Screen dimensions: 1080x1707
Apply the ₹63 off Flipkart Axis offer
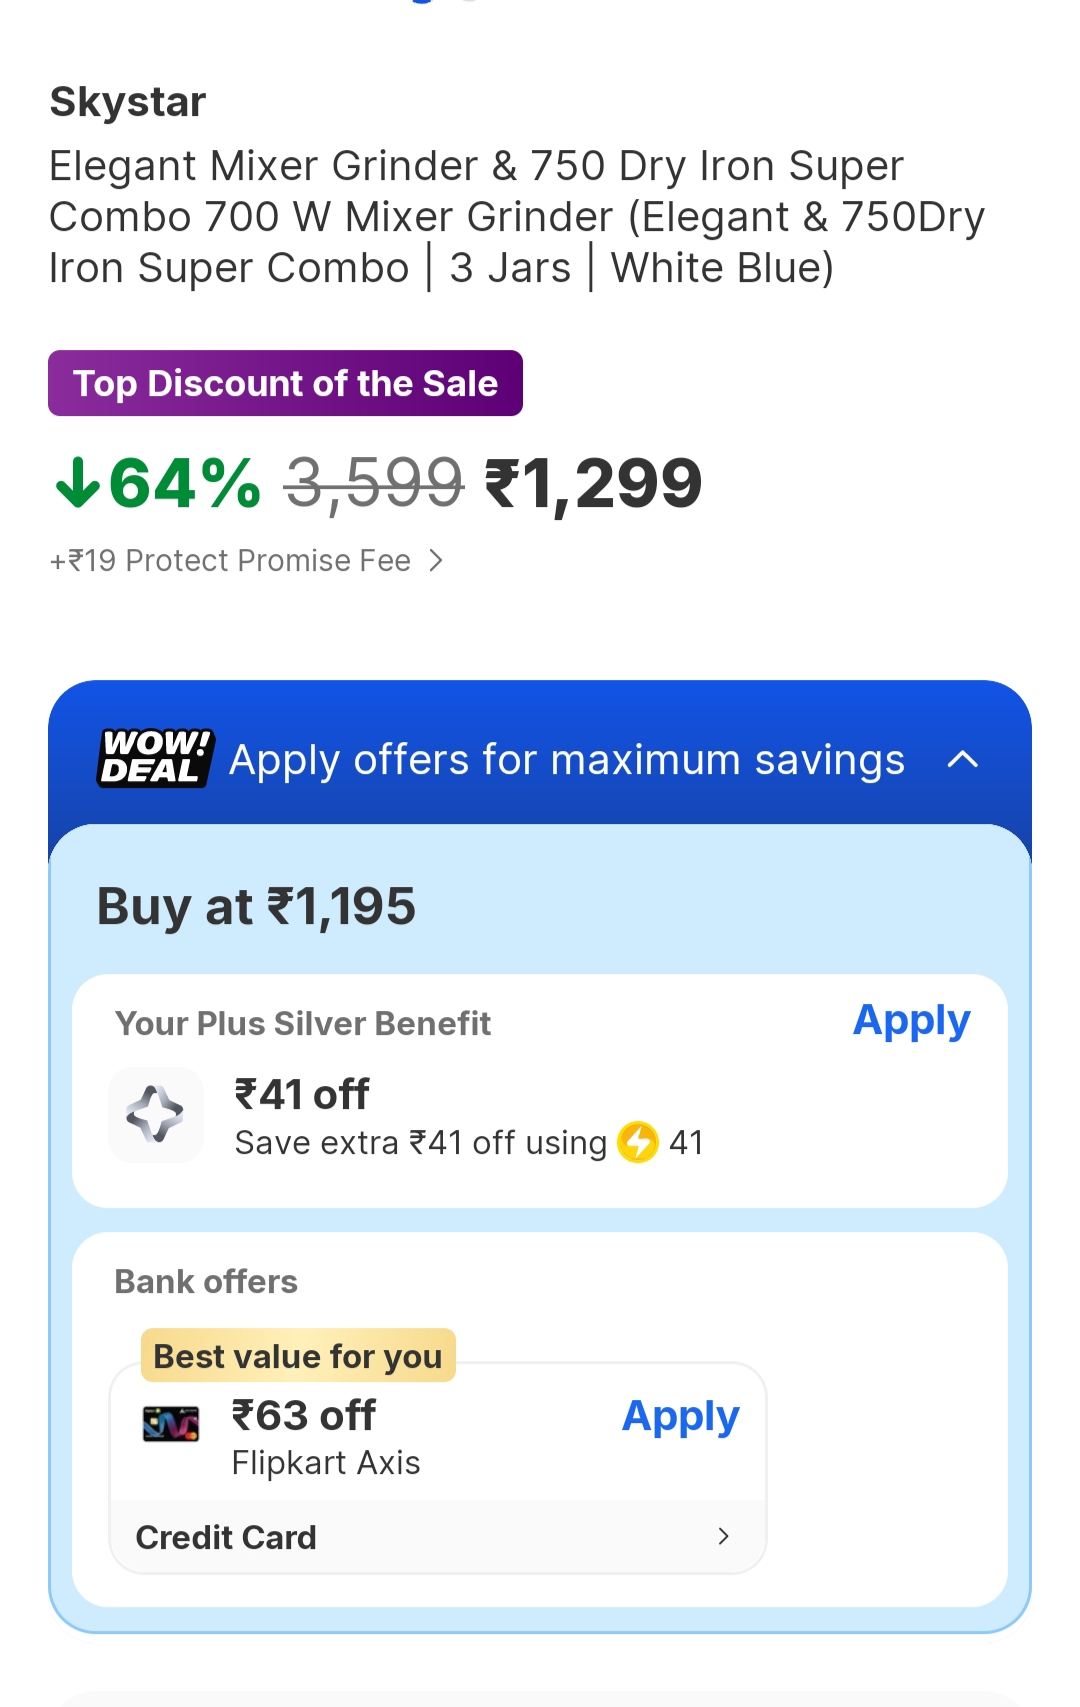(680, 1417)
